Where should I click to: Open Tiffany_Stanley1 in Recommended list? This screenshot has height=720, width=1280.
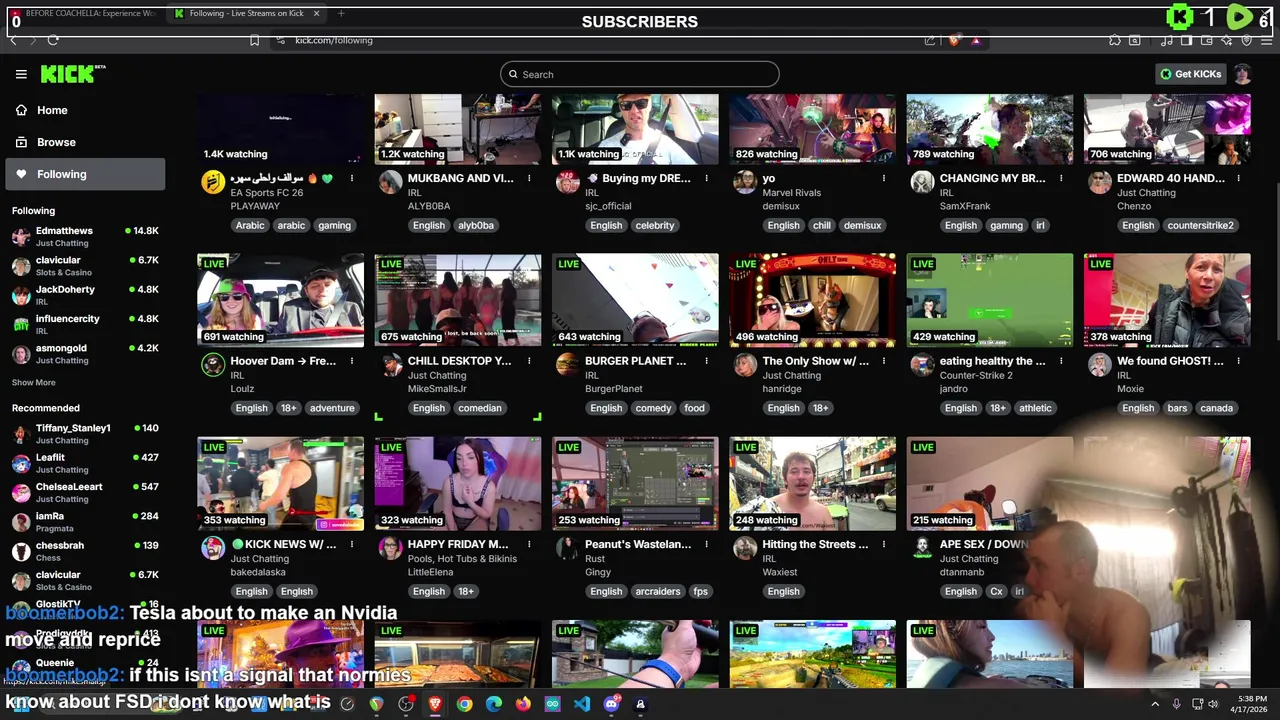pyautogui.click(x=85, y=433)
